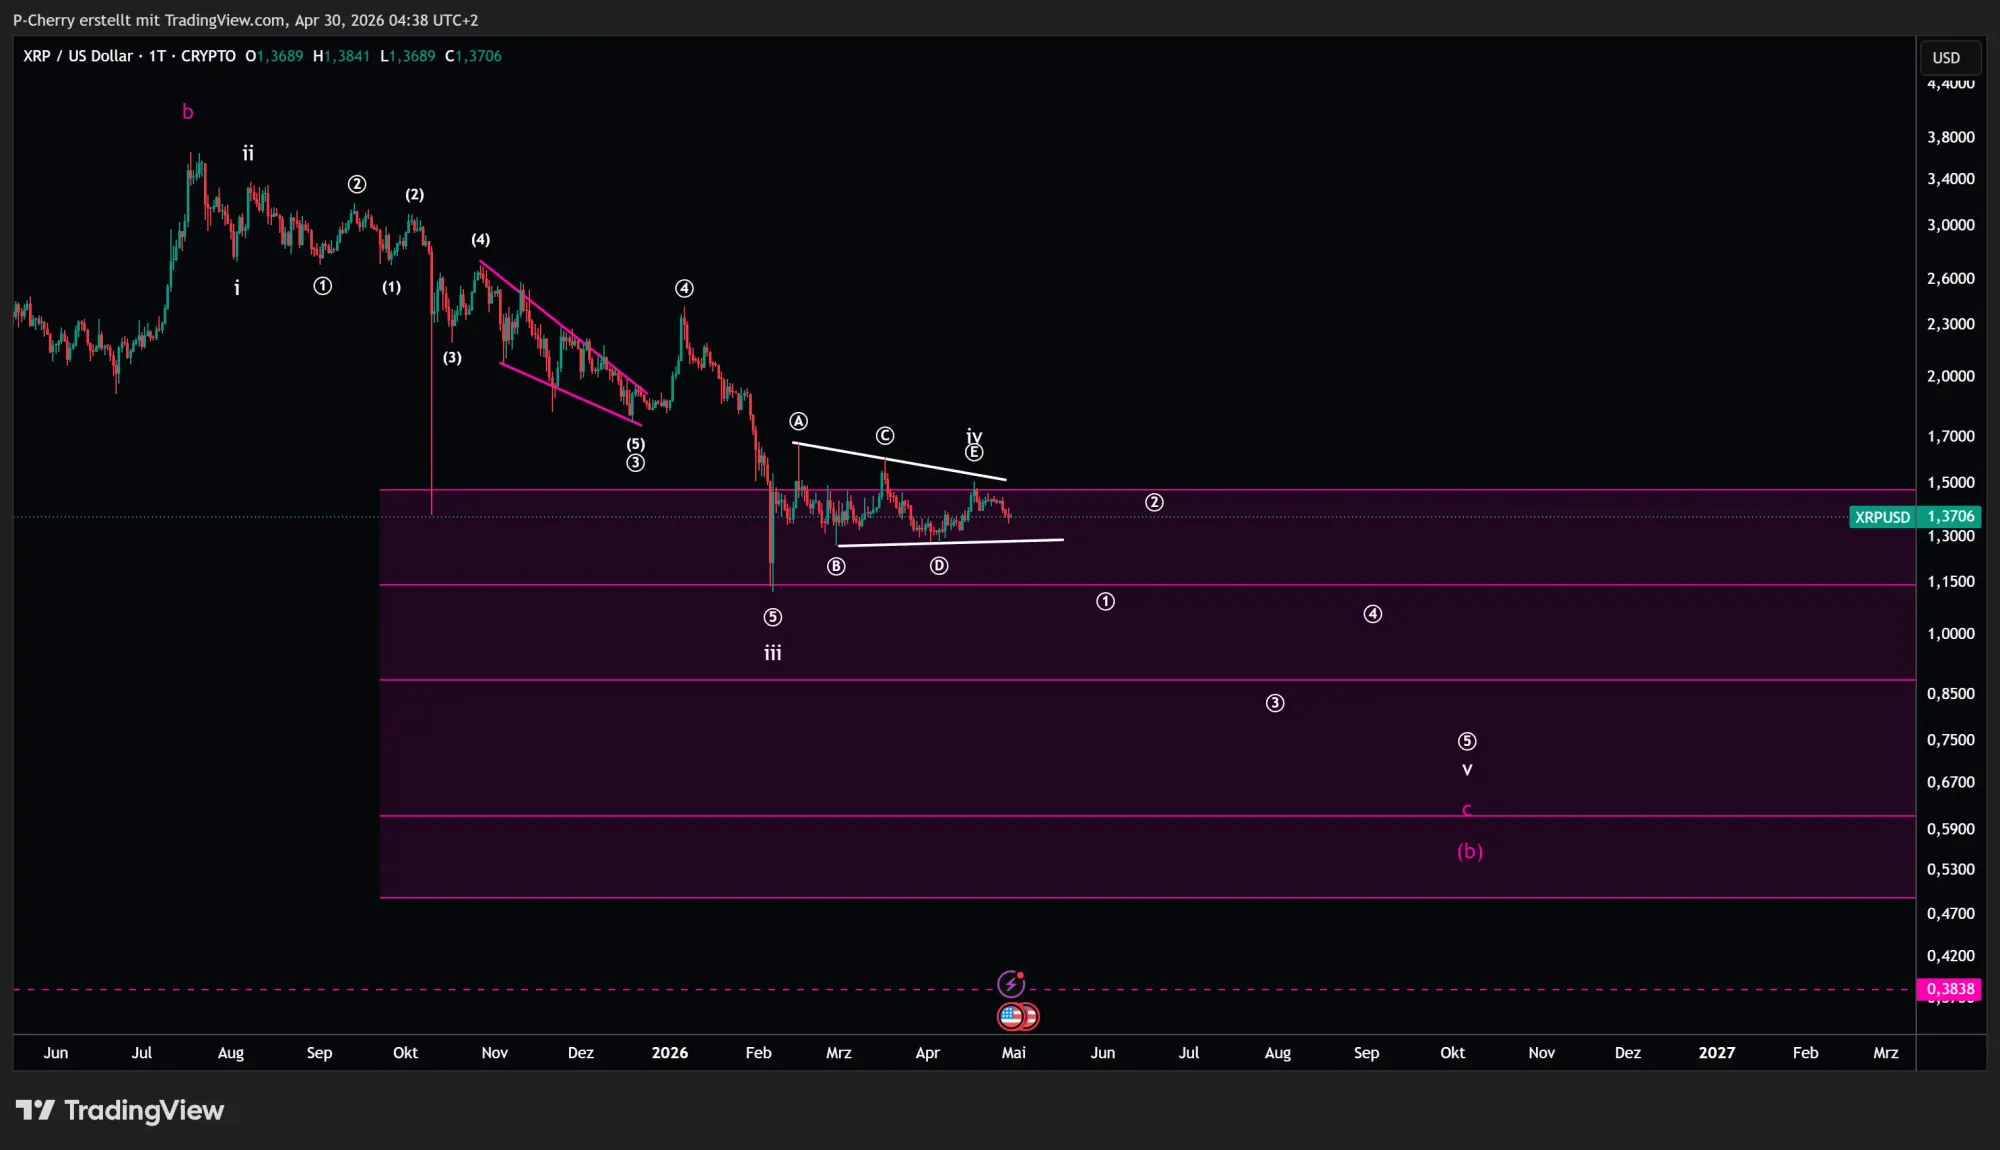Click the 0,3838 alert price label

[1950, 988]
